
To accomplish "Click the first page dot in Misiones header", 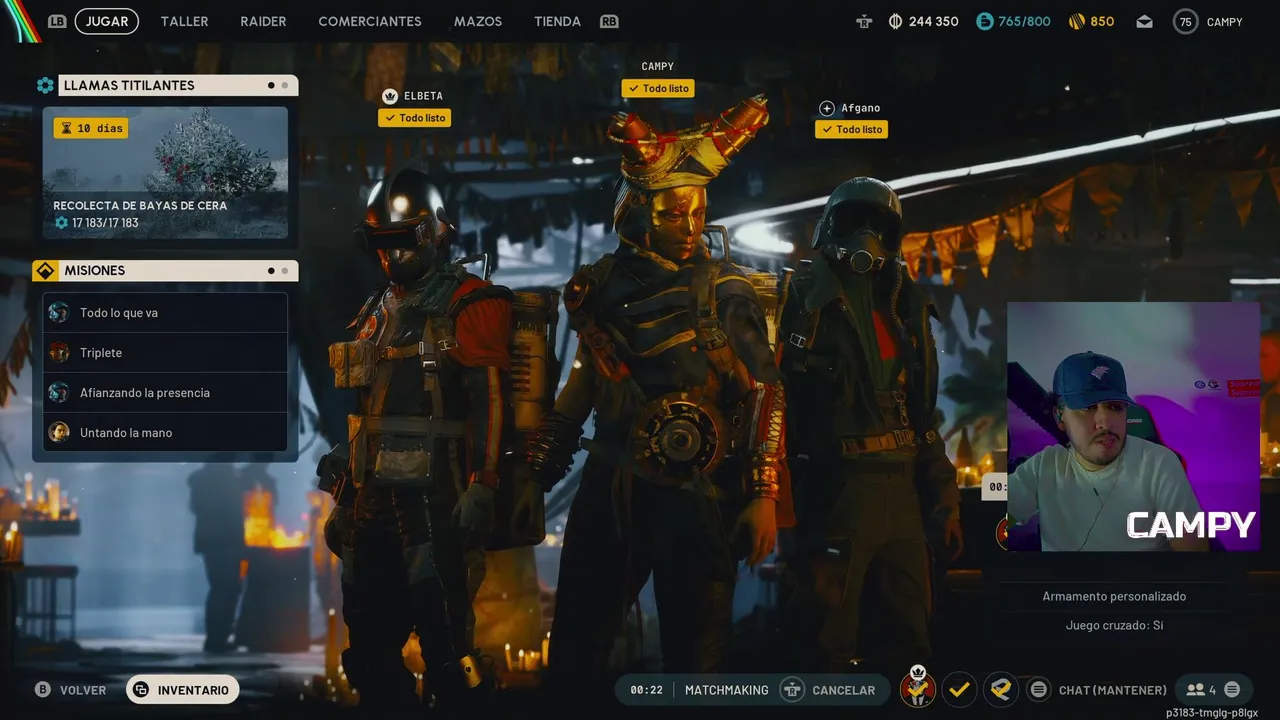I will coord(271,270).
